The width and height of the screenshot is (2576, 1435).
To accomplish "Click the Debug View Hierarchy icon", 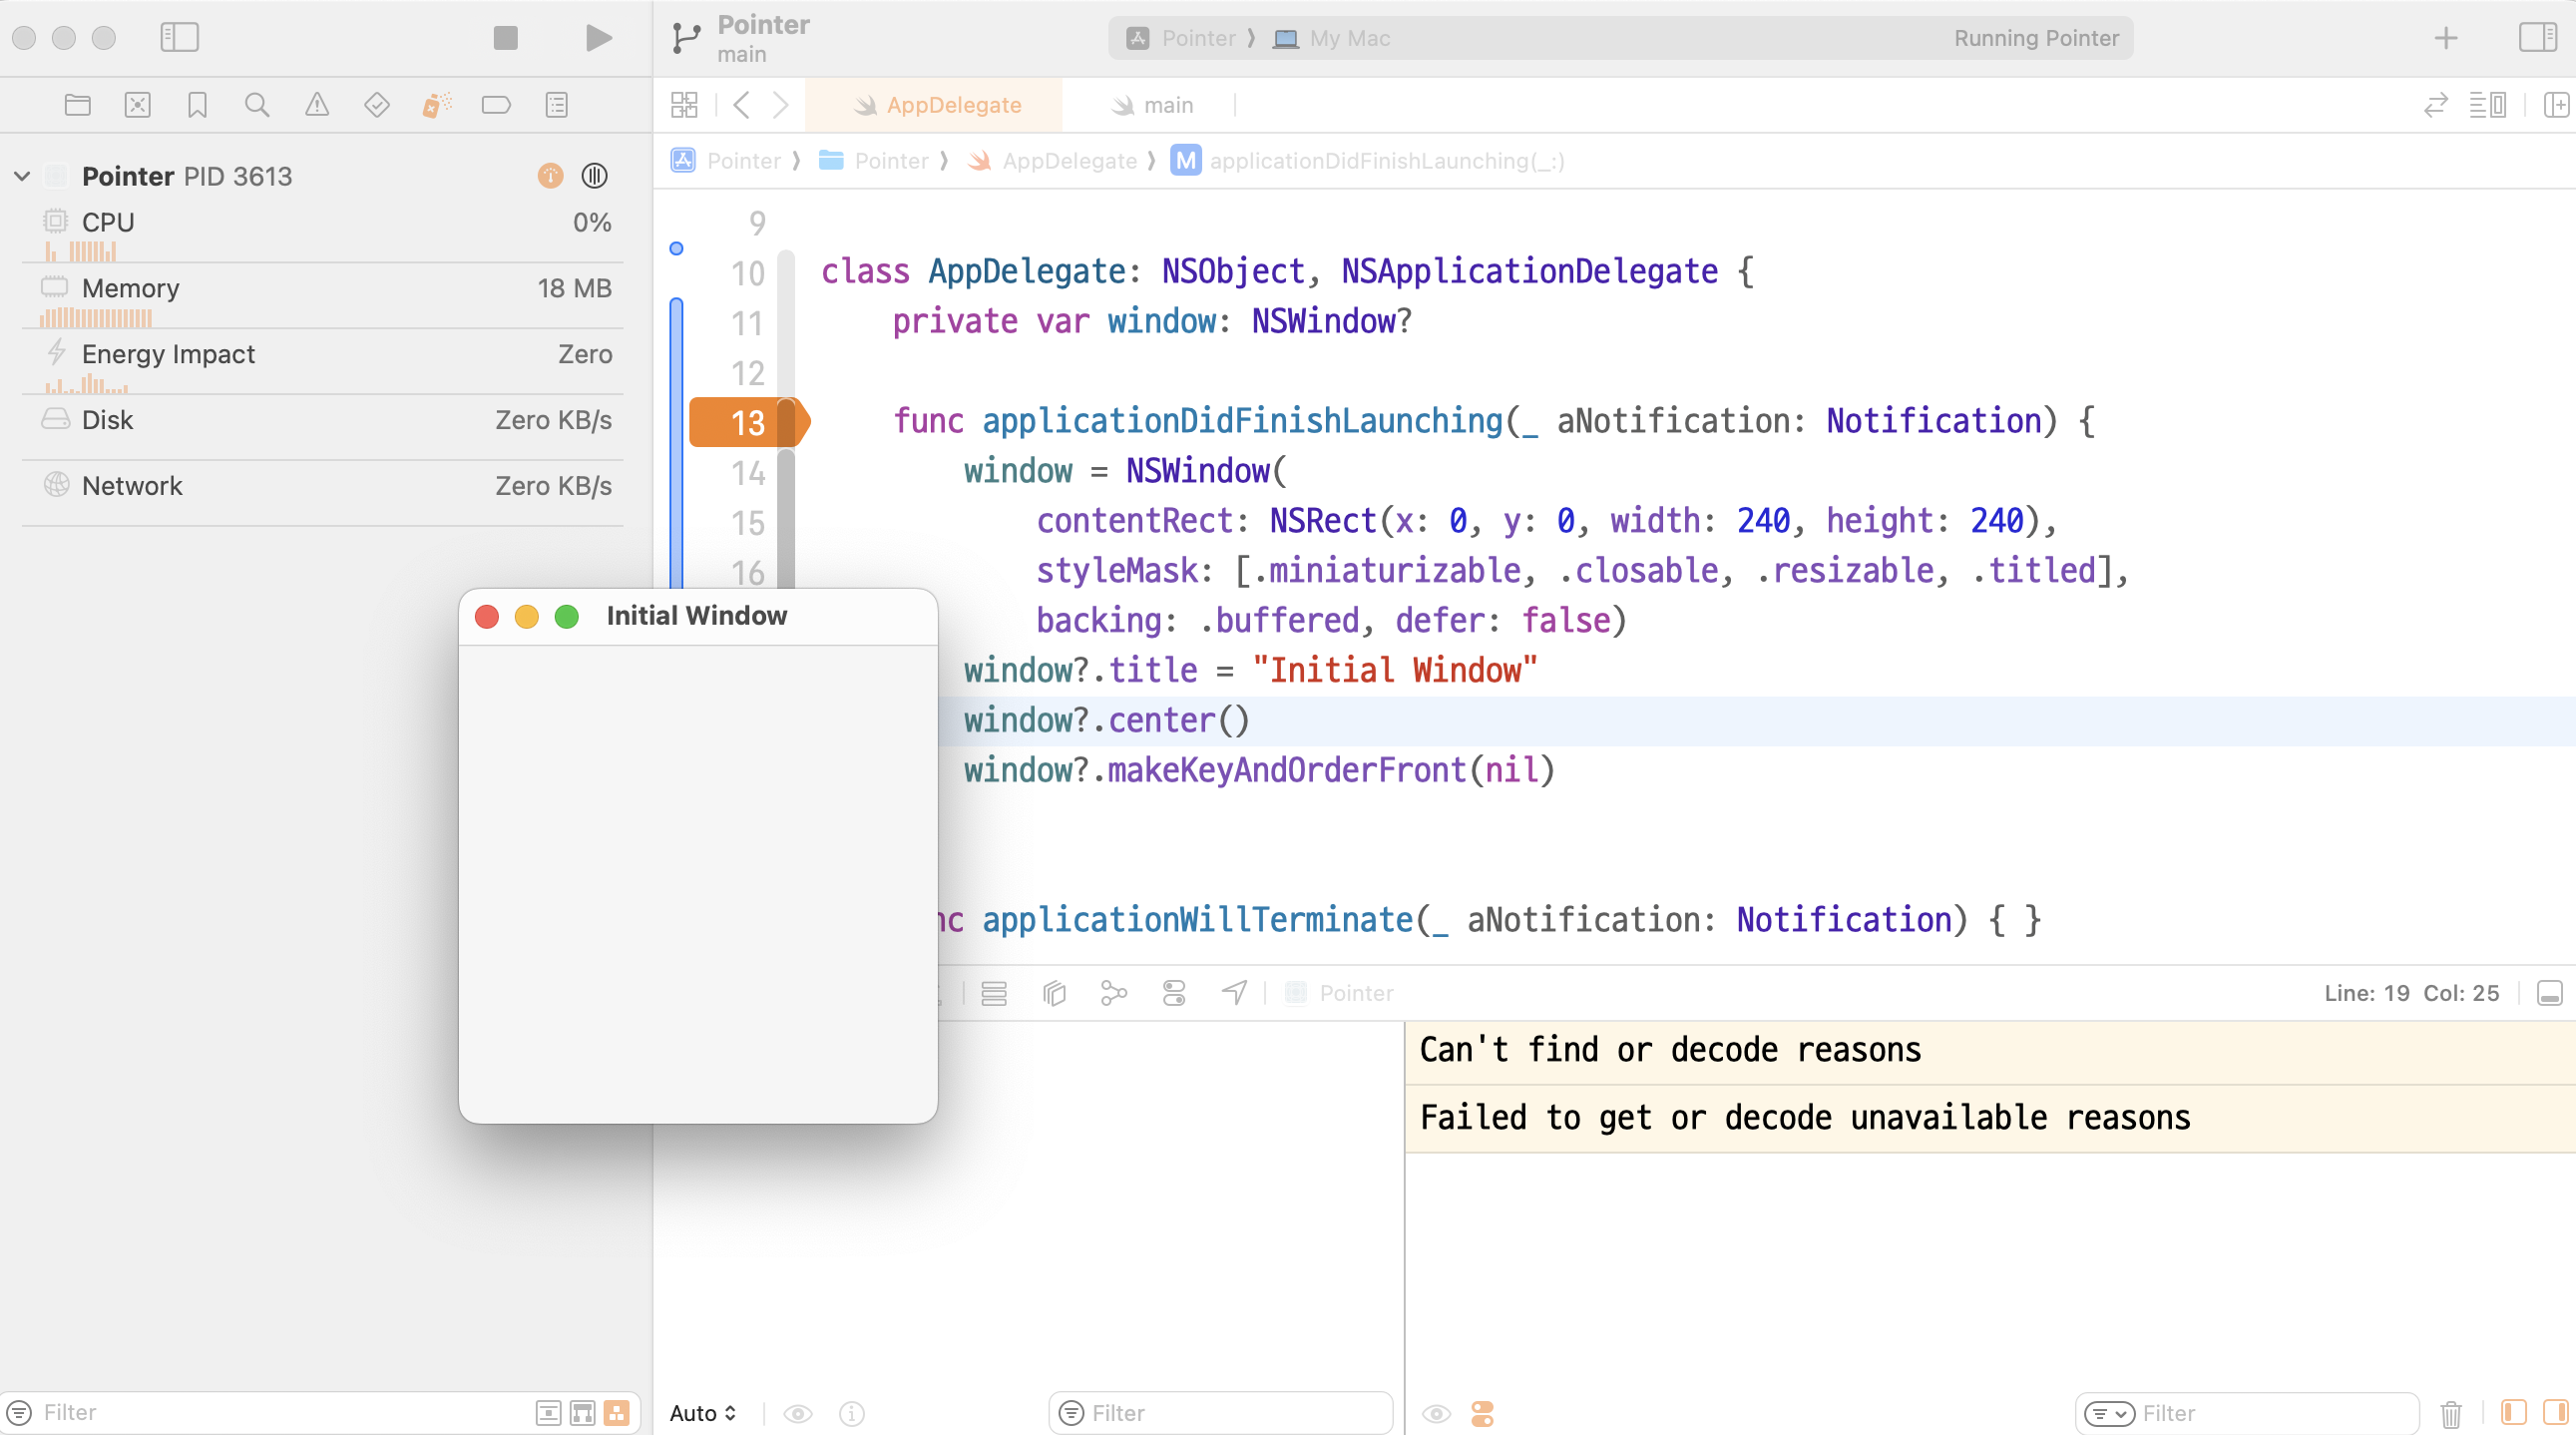I will (1054, 993).
